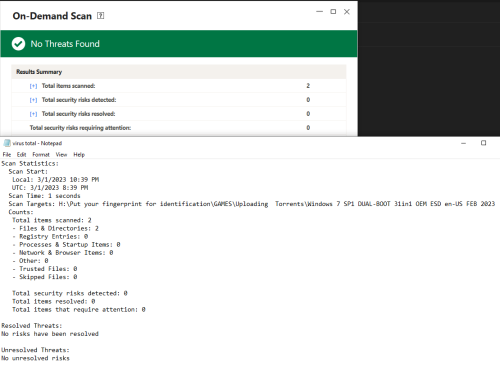The width and height of the screenshot is (500, 367).
Task: Click the Total security risks requiring attention row
Action: 179,128
